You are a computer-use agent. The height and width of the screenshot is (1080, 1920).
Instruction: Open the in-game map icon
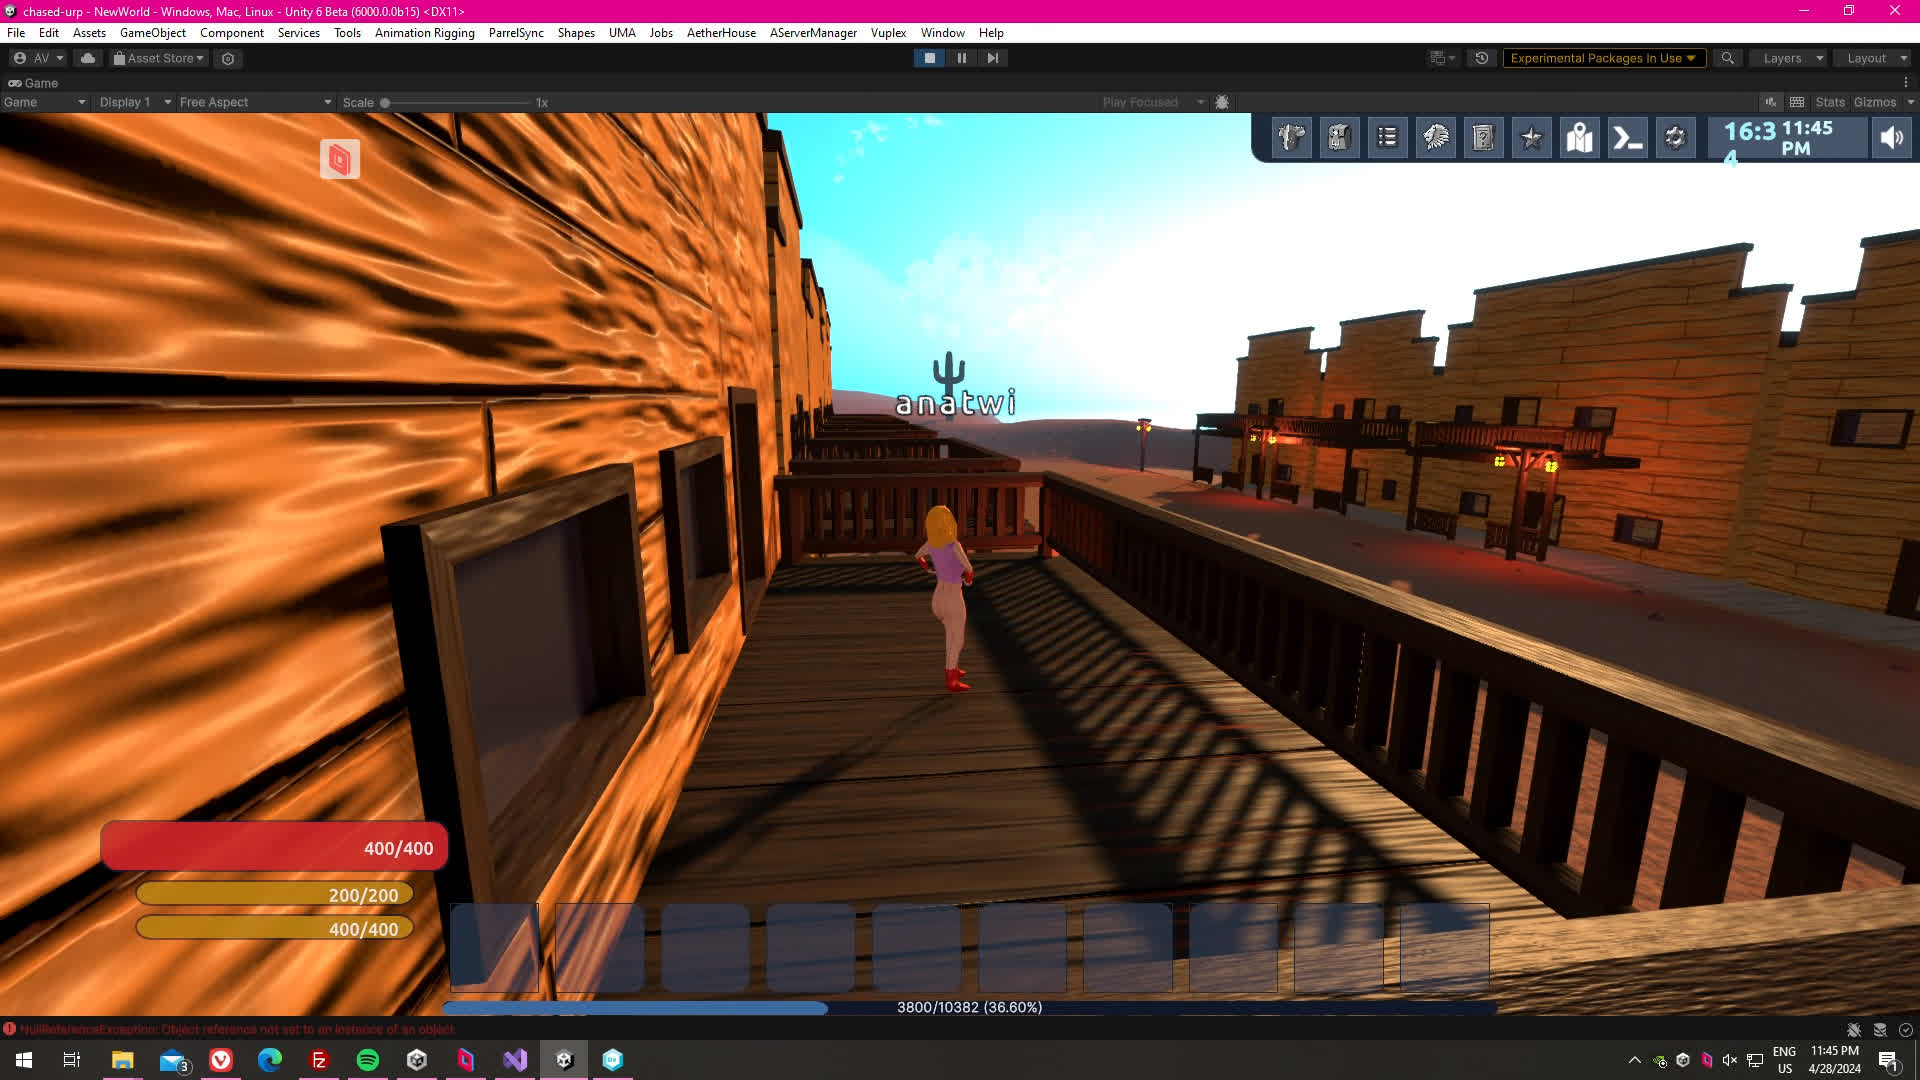tap(1579, 138)
